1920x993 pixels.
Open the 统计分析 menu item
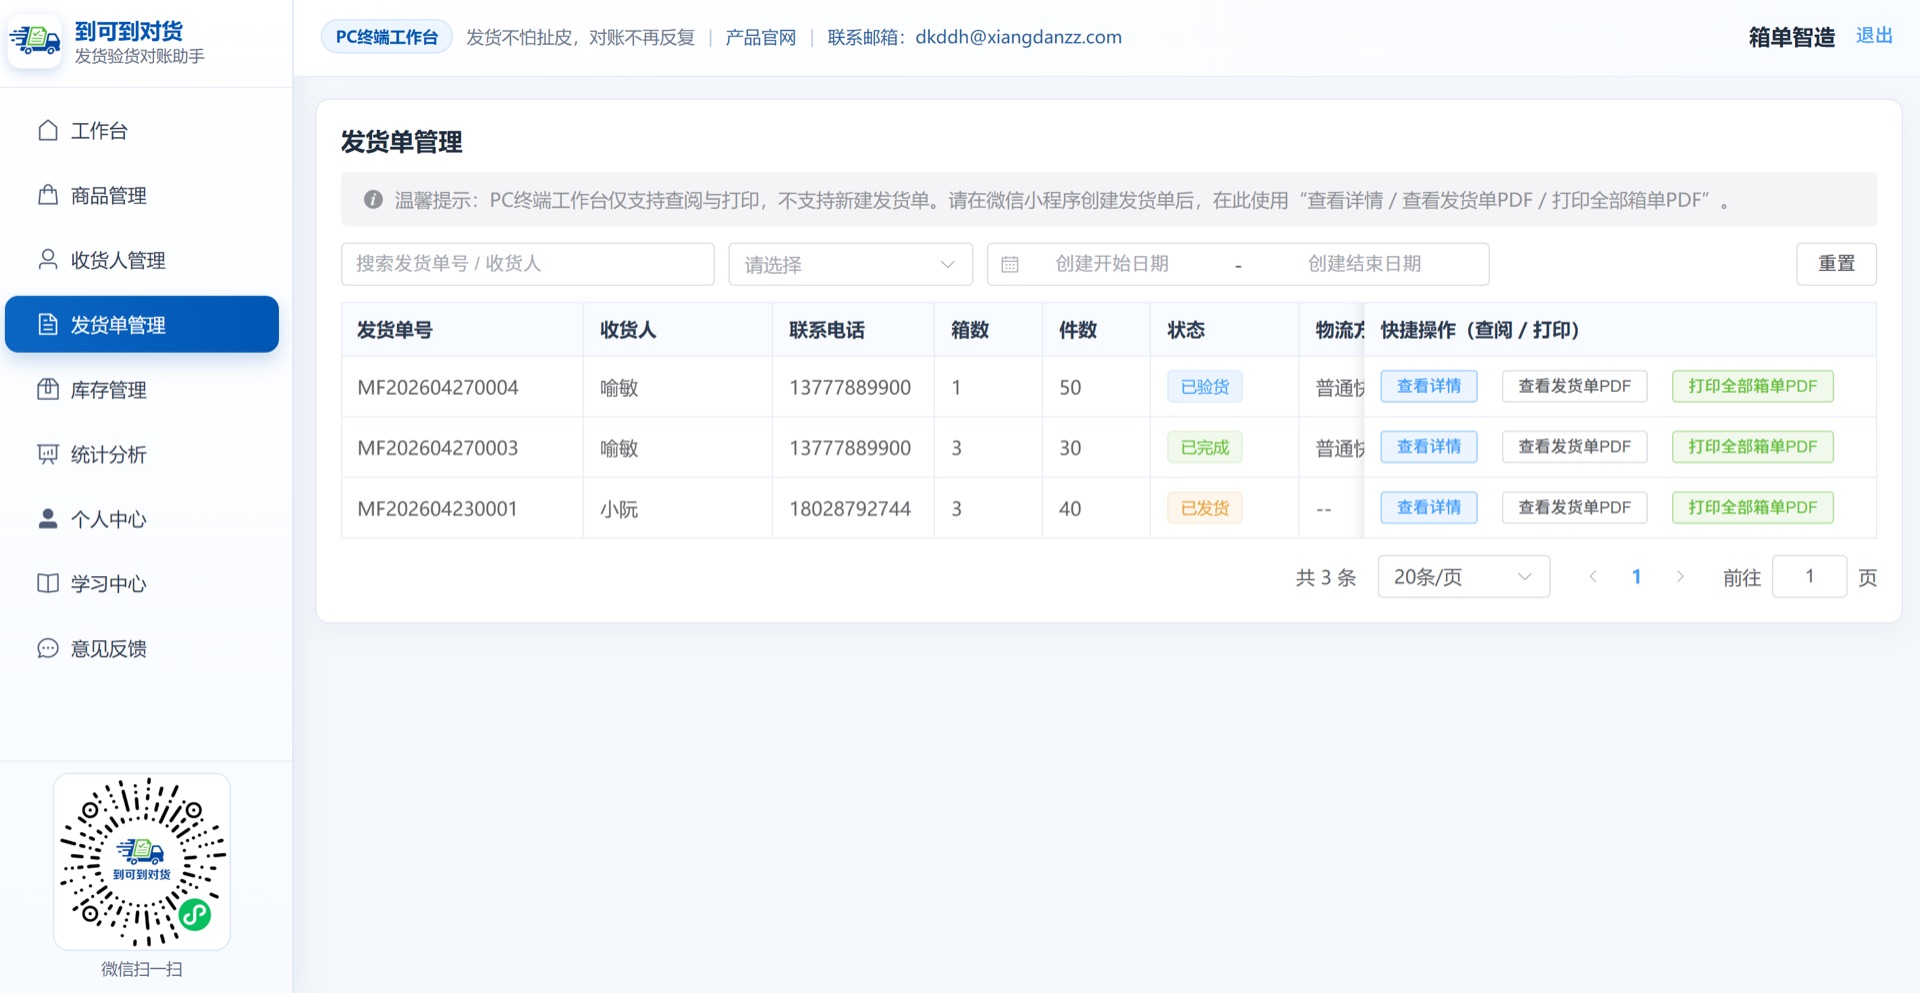click(142, 454)
